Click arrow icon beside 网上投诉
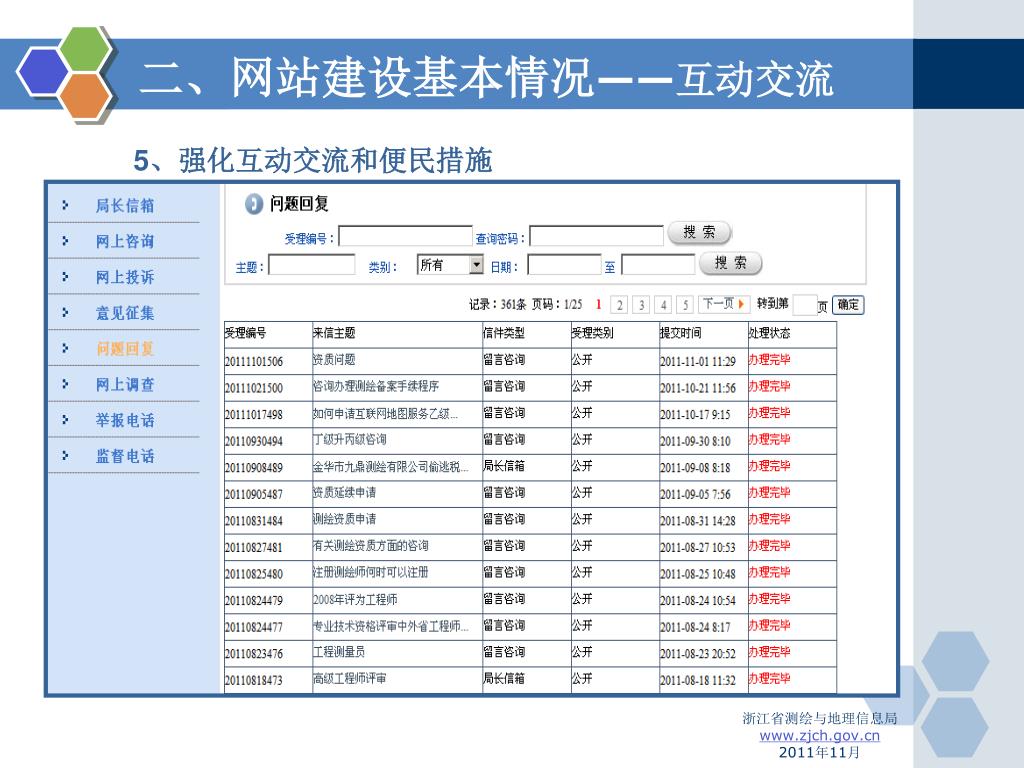This screenshot has height=768, width=1024. [65, 276]
